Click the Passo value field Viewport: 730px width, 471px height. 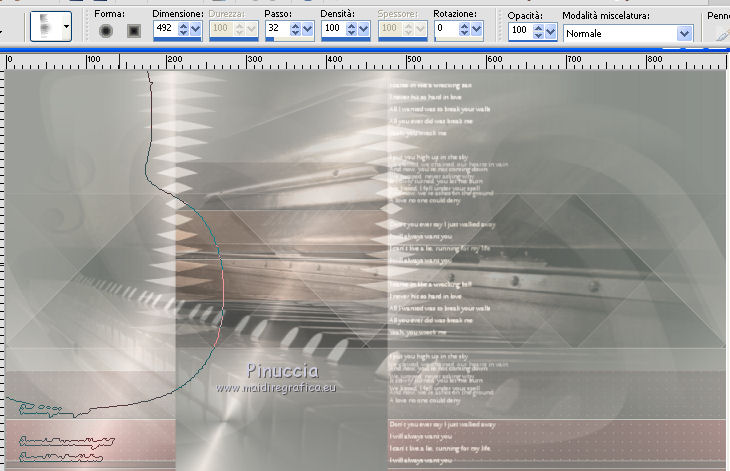click(277, 28)
